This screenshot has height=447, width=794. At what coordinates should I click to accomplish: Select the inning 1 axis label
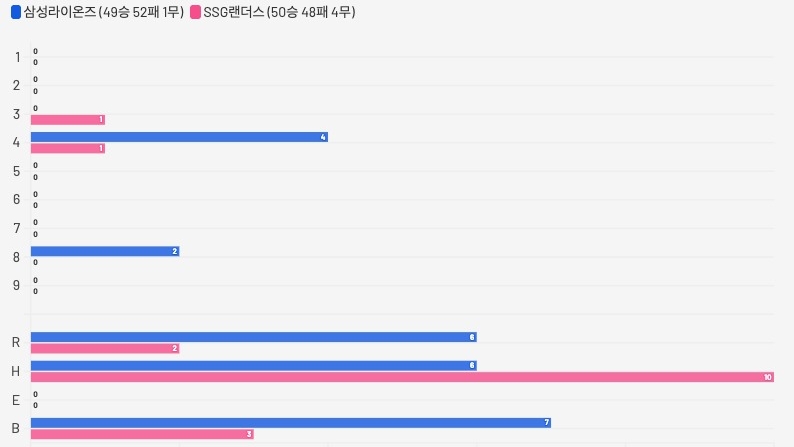click(x=16, y=57)
